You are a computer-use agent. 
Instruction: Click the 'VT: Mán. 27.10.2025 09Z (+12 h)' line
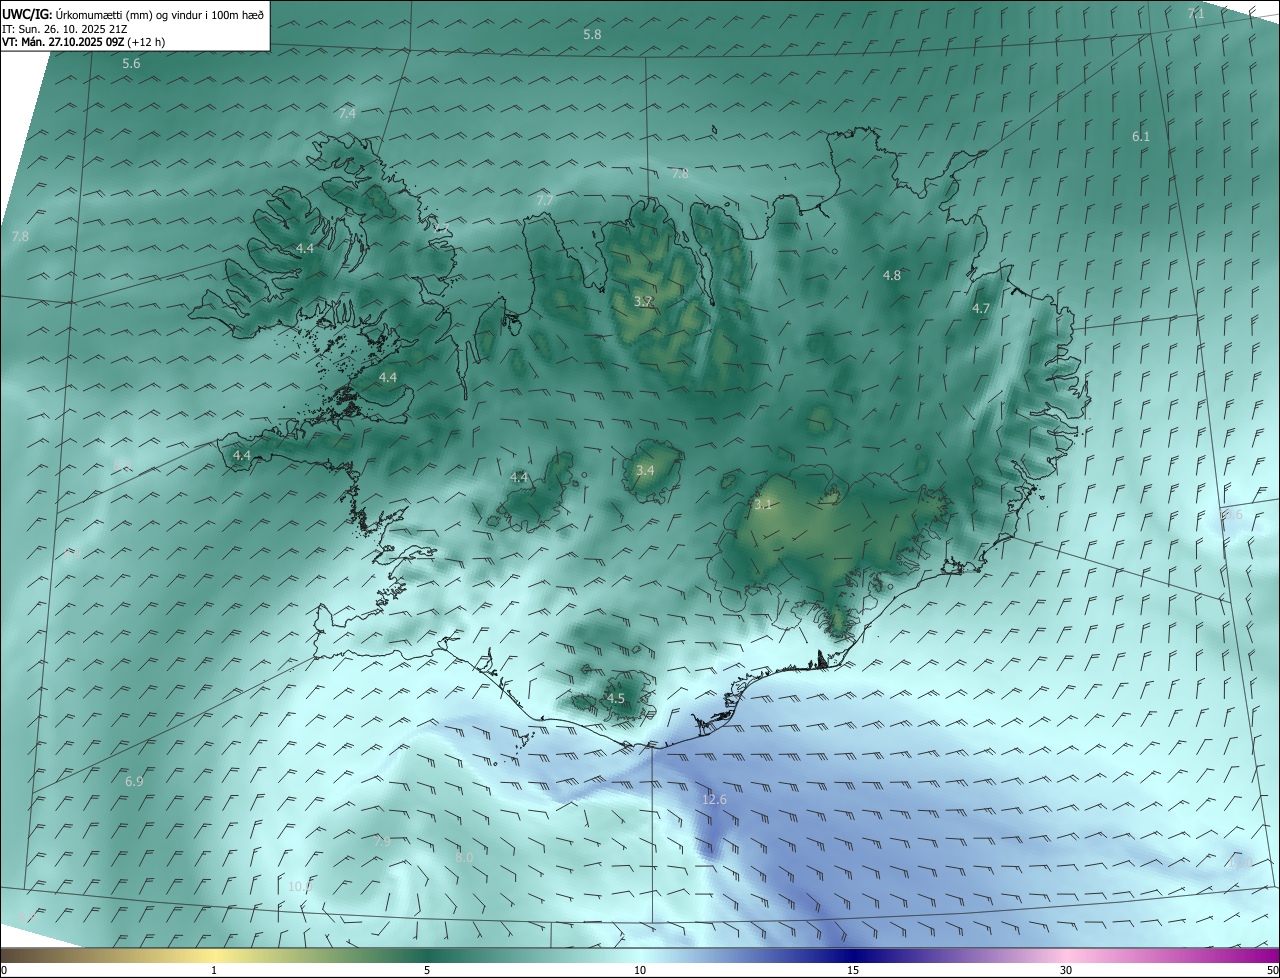83,42
